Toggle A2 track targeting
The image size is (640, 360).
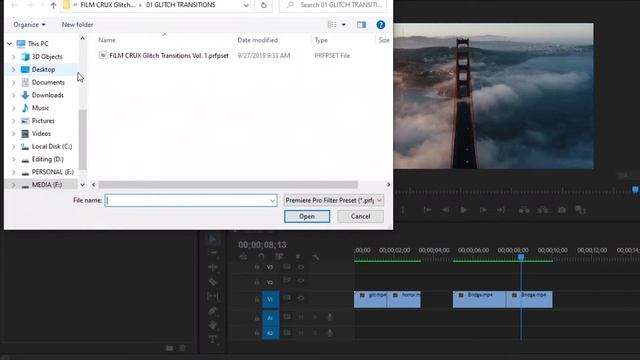click(270, 333)
